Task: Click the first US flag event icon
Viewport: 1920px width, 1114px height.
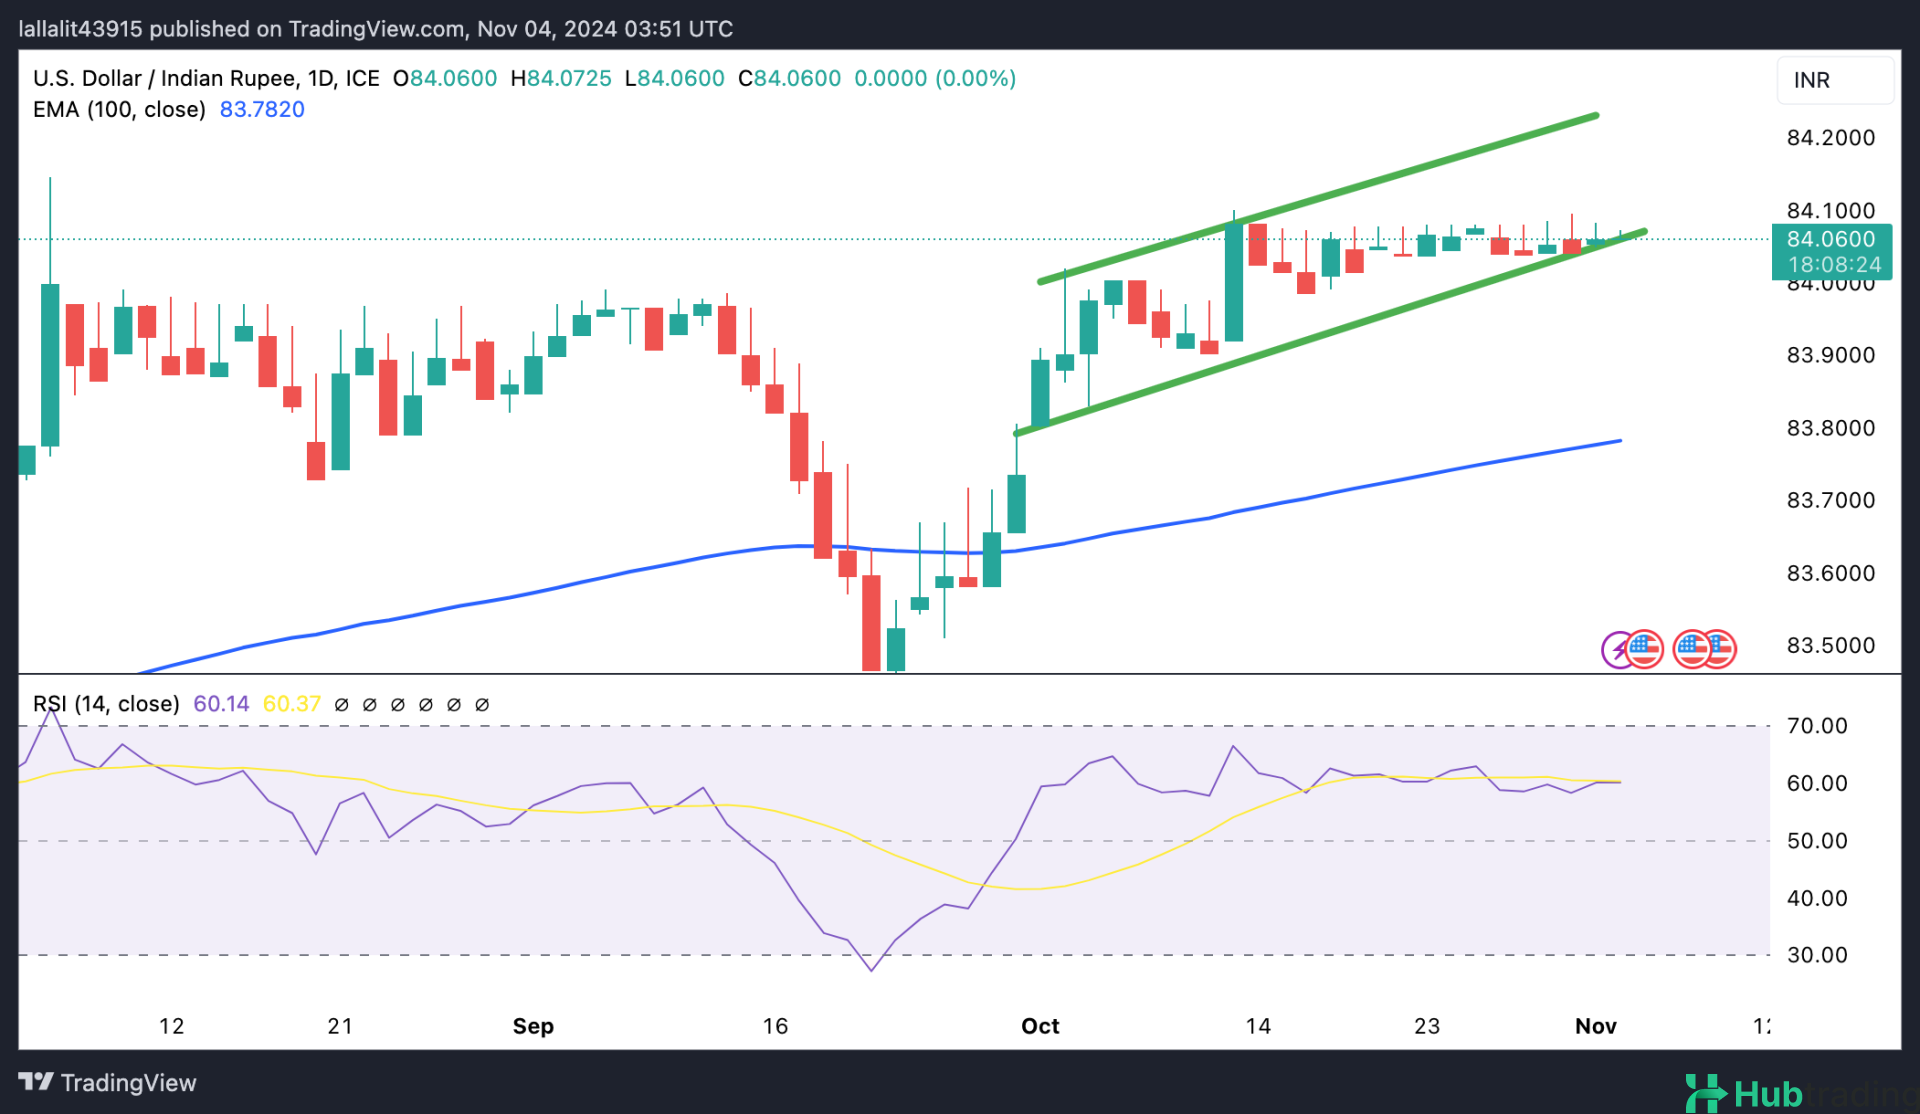Action: pyautogui.click(x=1645, y=649)
